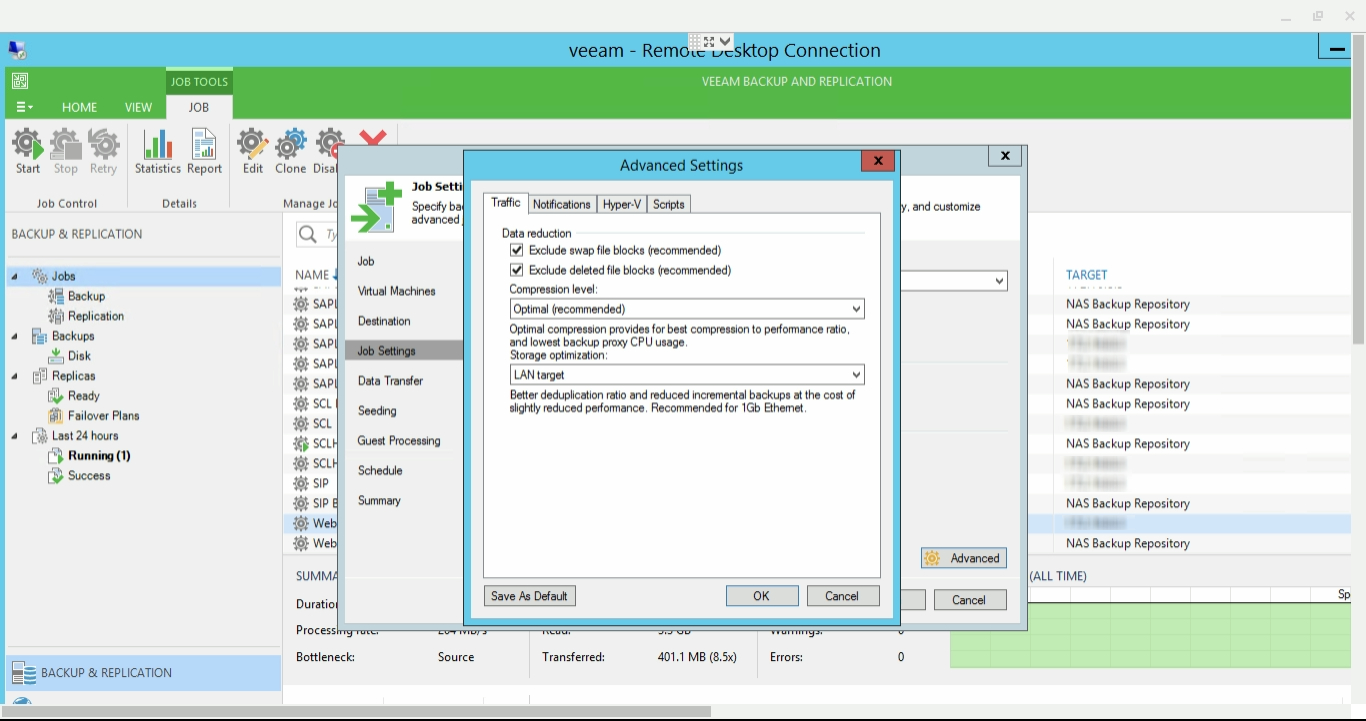Click Cancel in the job wizard window
This screenshot has width=1366, height=721.
pyautogui.click(x=969, y=600)
